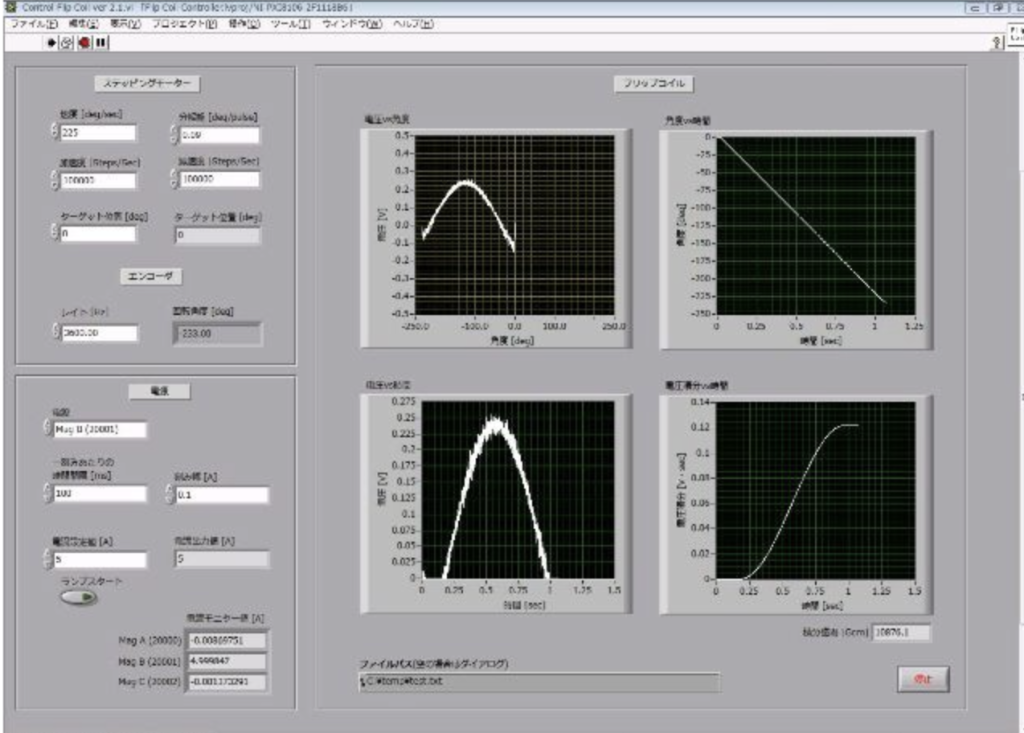1024x733 pixels.
Task: Open the ツール(T) menu
Action: pos(291,24)
